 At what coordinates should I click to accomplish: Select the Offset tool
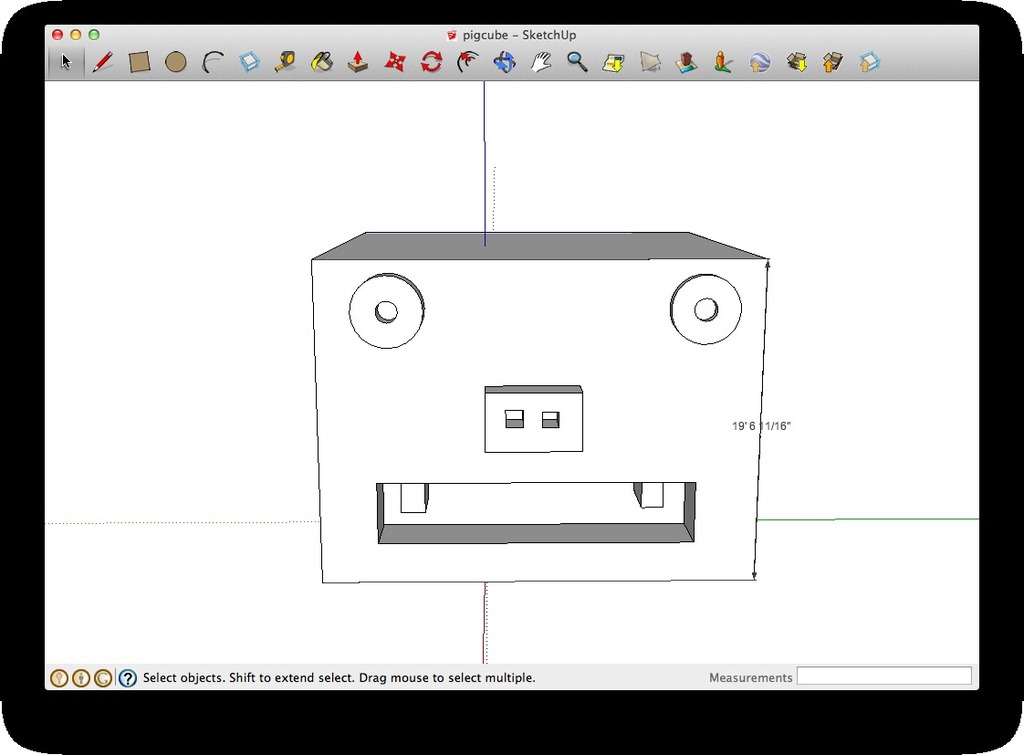click(x=468, y=62)
